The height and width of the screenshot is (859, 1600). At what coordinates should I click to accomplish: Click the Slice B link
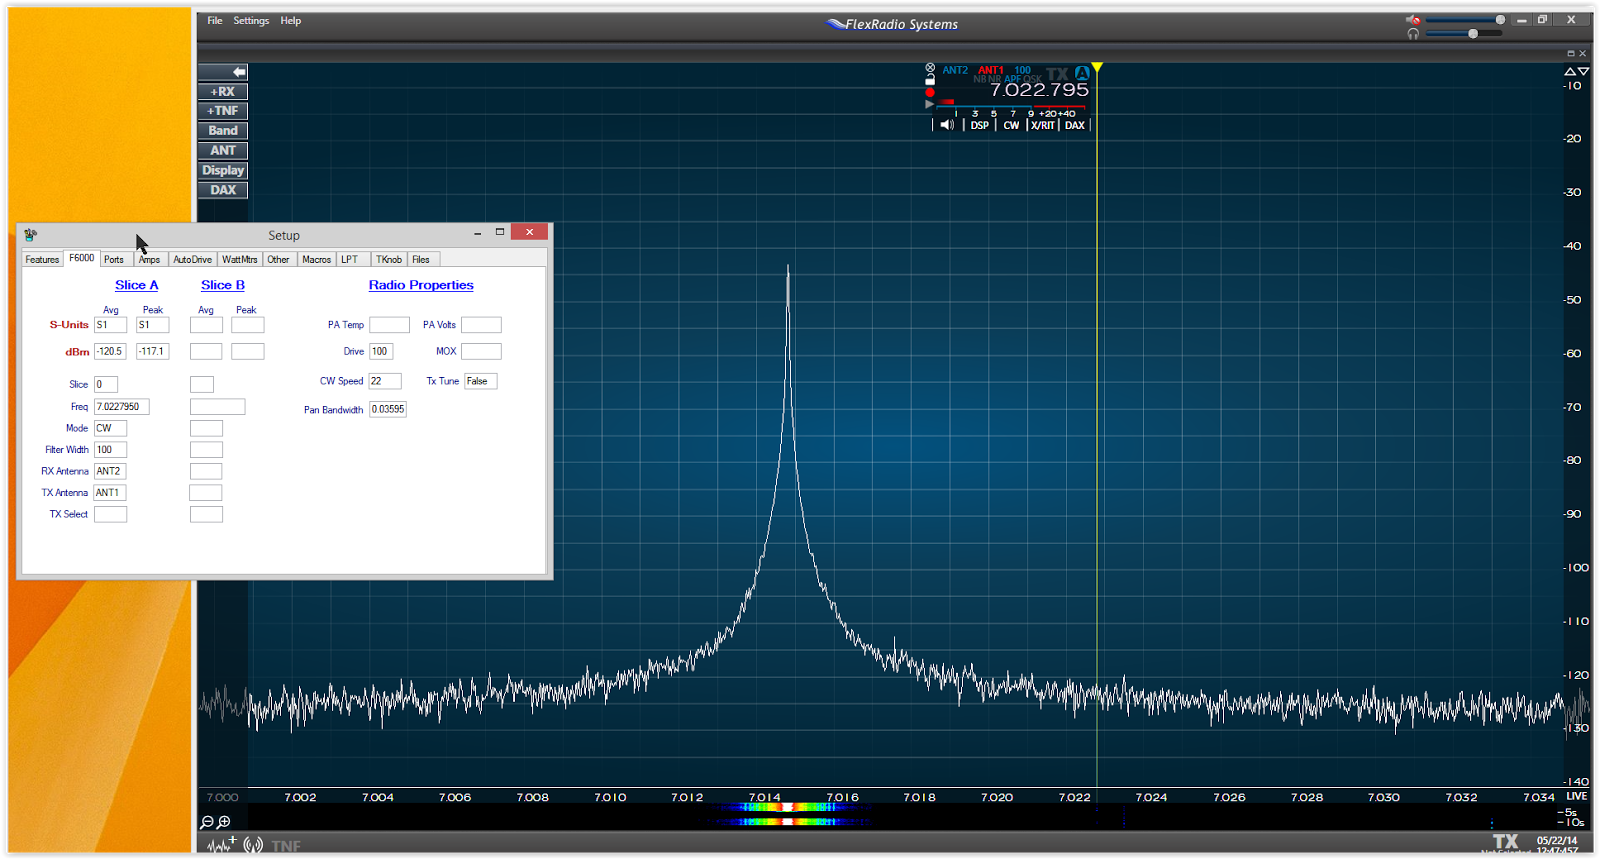pos(223,285)
